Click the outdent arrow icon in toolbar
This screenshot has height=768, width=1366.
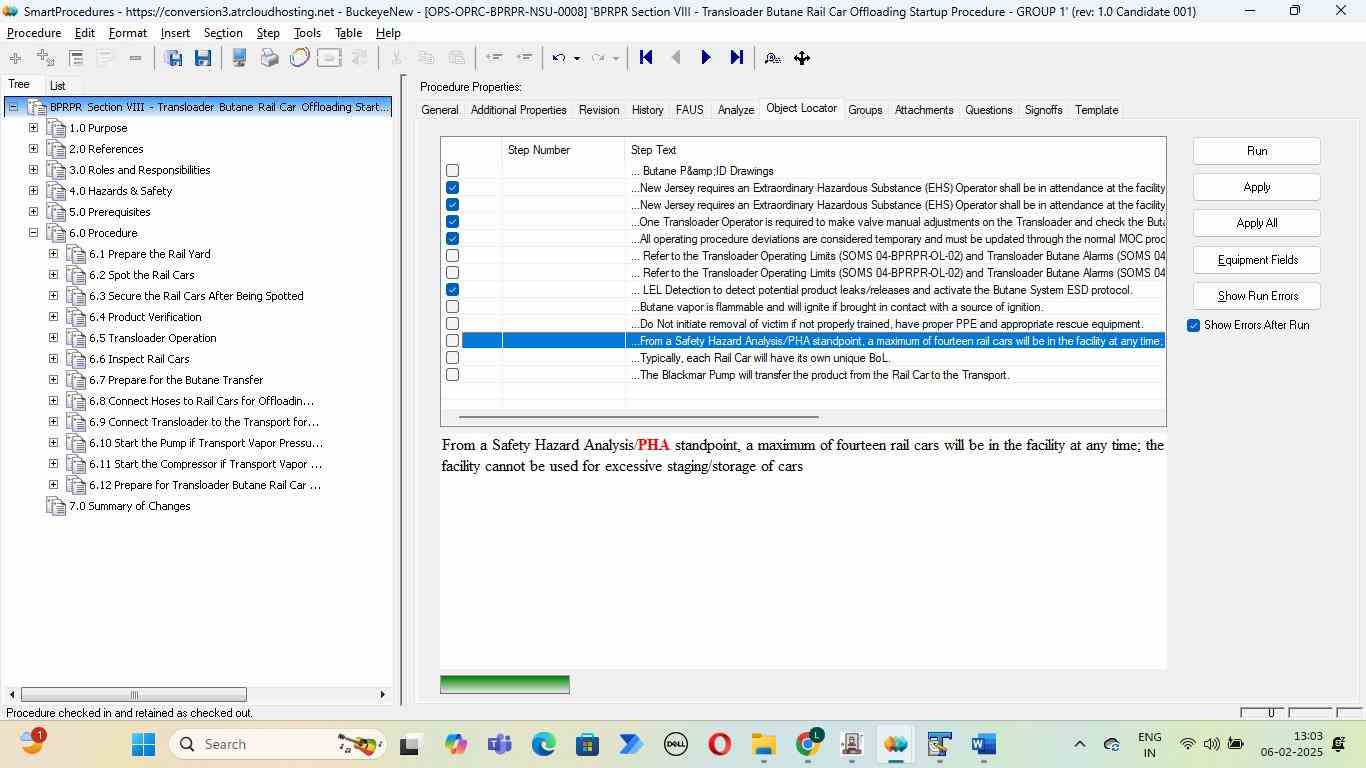coord(493,58)
